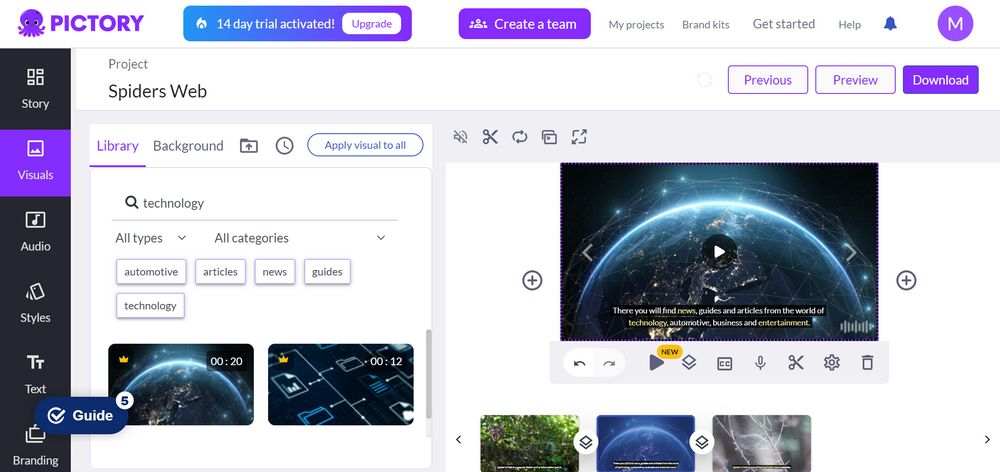
Task: Expand the All types dropdown
Action: [151, 238]
